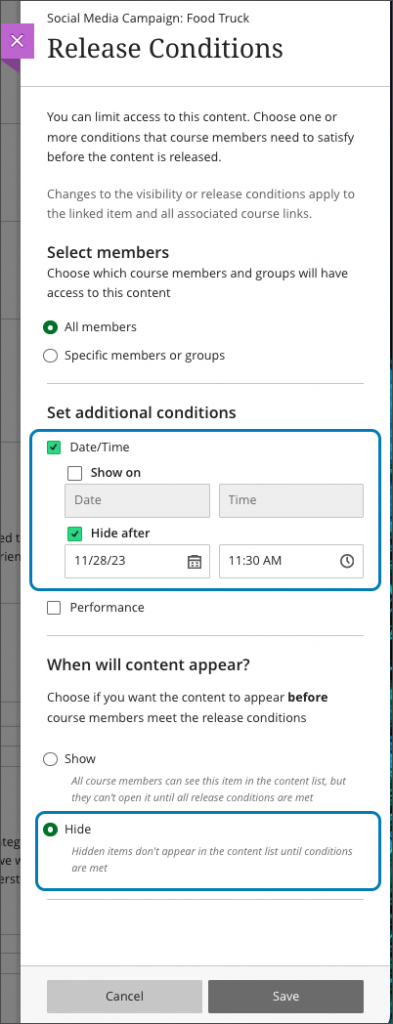Click the Show on Date field
Image resolution: width=393 pixels, height=1024 pixels.
(137, 501)
